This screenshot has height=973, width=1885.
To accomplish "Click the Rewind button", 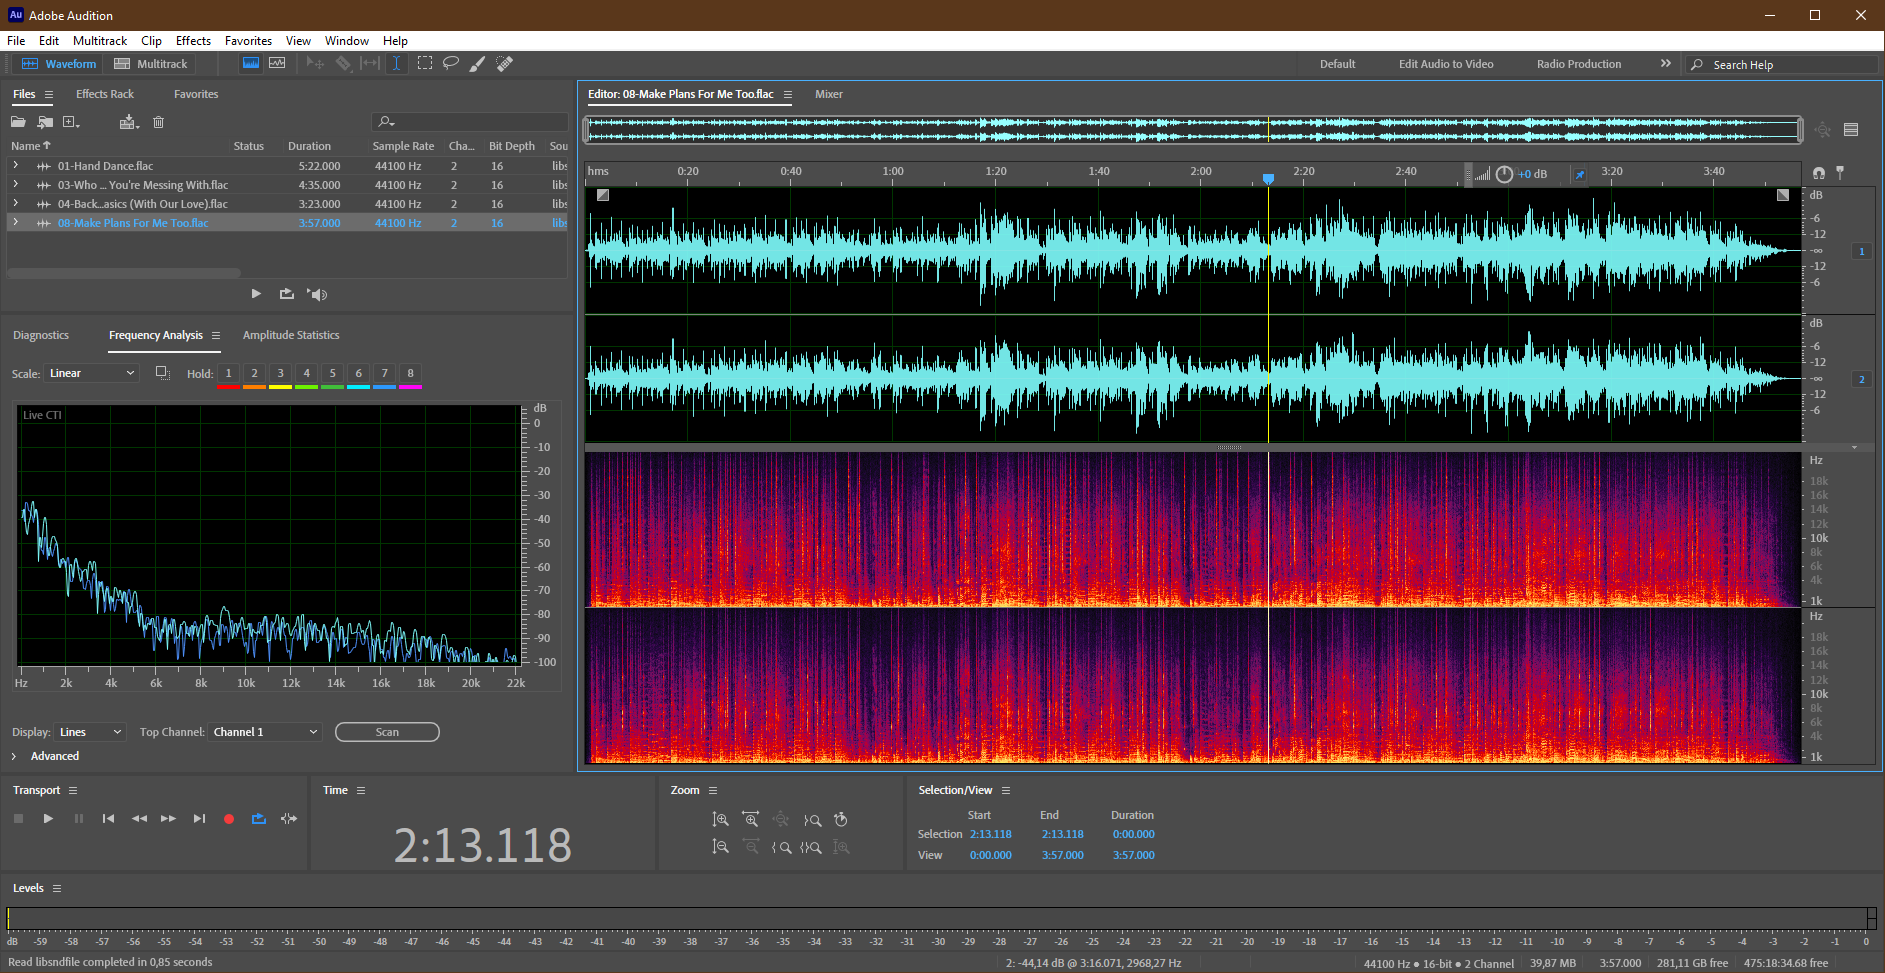I will click(x=139, y=819).
